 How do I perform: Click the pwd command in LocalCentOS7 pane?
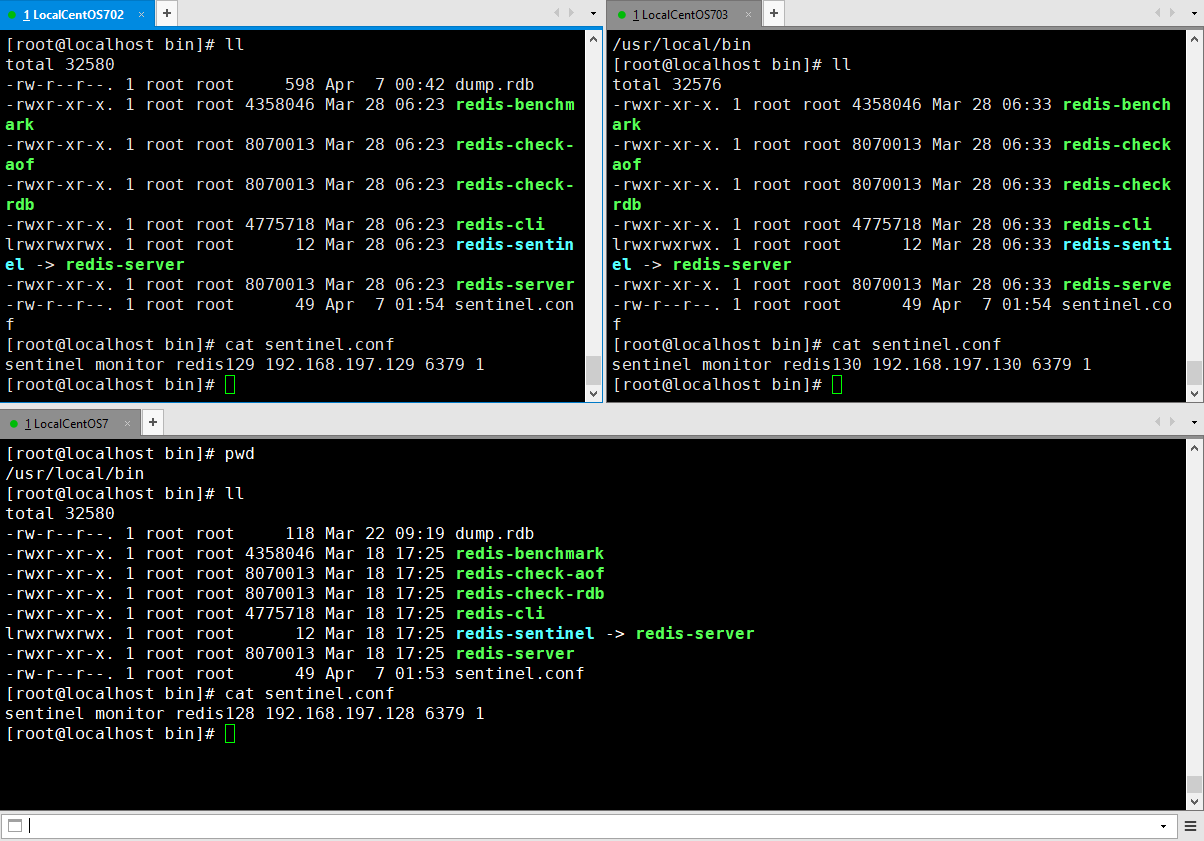pos(240,454)
